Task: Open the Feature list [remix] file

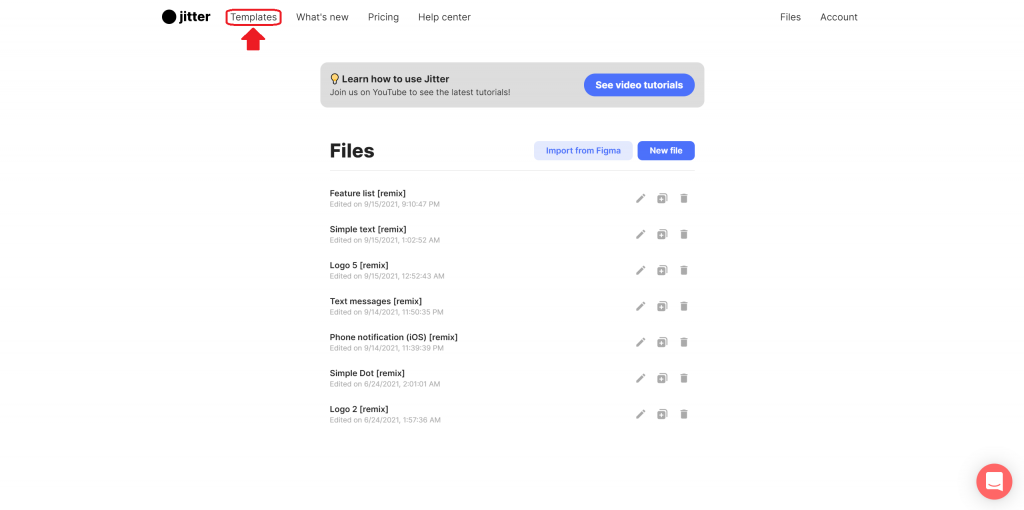Action: (368, 193)
